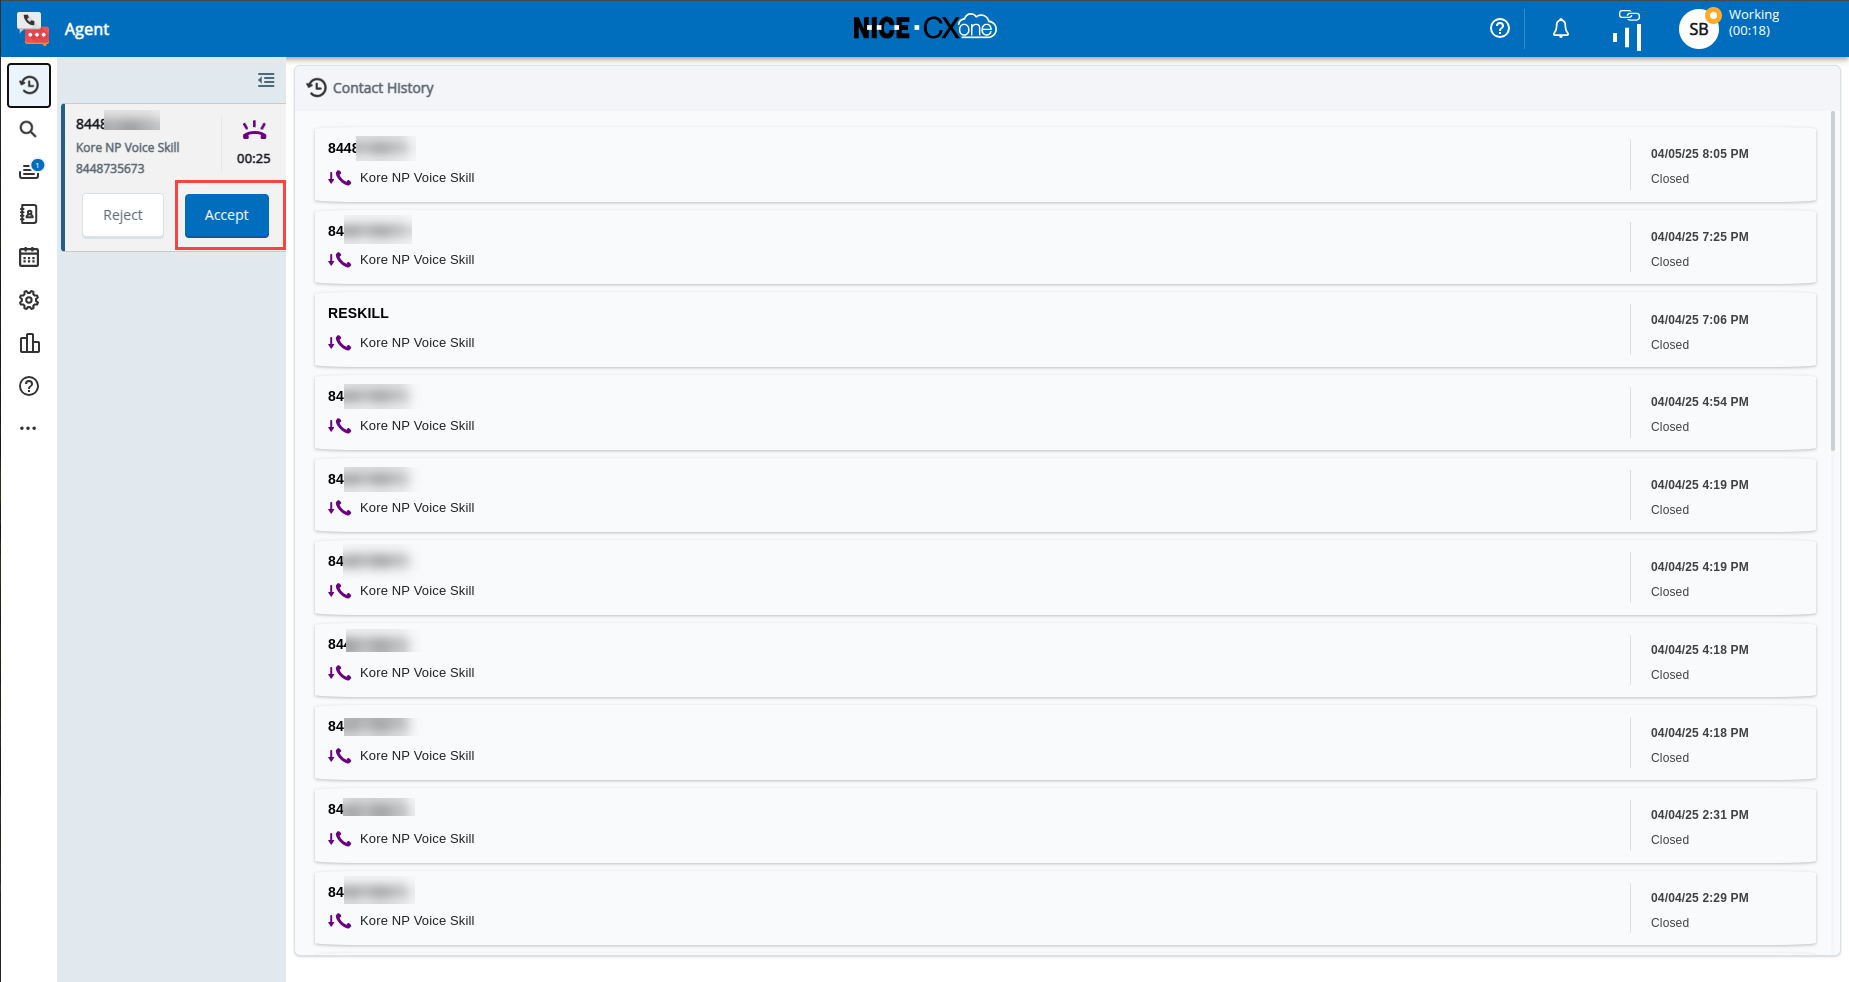Open contact entry dated 04/05/25 8:05 PM
The image size is (1849, 982).
pyautogui.click(x=1065, y=164)
